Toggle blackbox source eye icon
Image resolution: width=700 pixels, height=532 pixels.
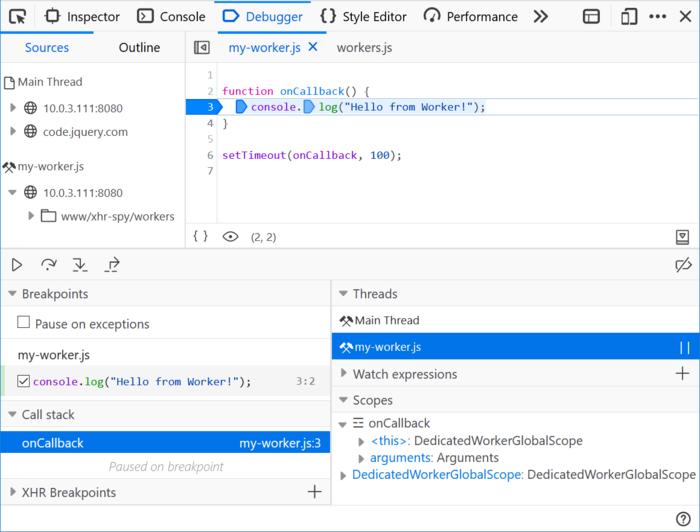pyautogui.click(x=230, y=237)
